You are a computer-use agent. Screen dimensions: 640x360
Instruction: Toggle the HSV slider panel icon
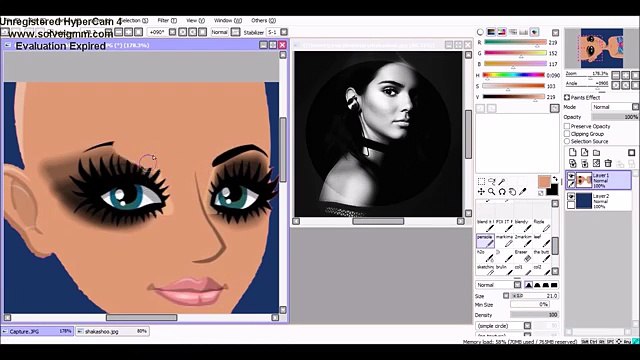[502, 32]
